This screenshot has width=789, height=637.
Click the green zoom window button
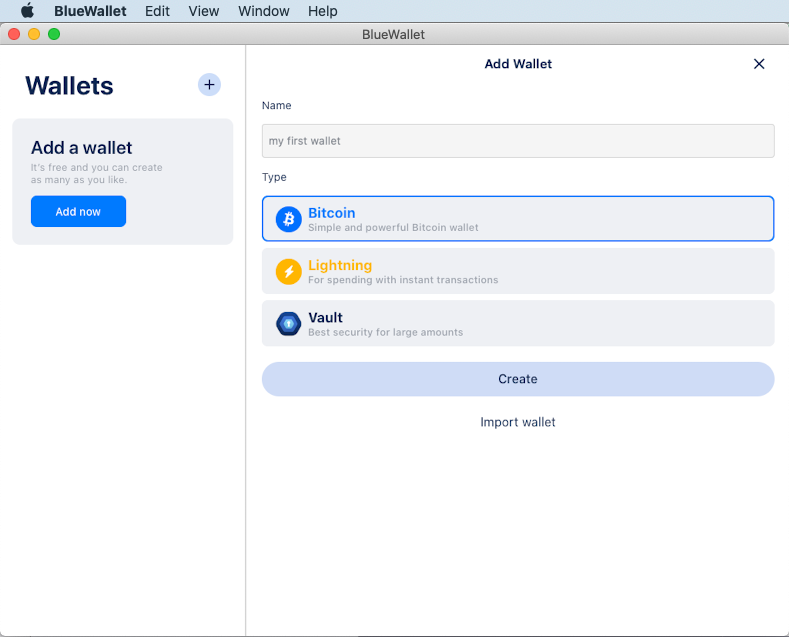[x=54, y=34]
